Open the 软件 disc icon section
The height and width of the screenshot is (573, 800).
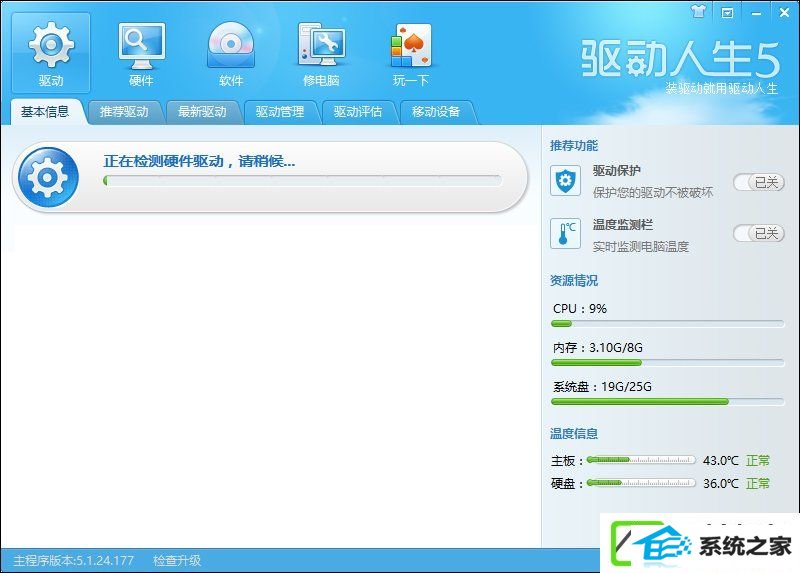231,53
